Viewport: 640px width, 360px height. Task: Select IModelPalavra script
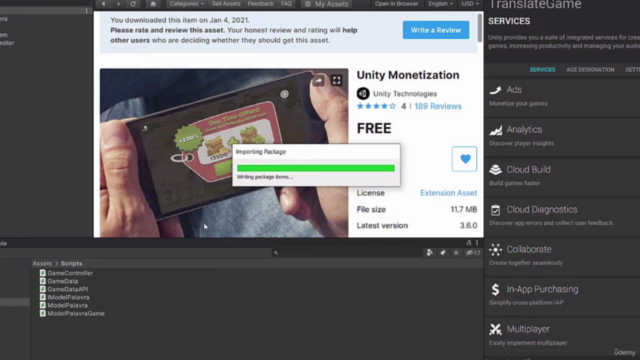[68, 298]
